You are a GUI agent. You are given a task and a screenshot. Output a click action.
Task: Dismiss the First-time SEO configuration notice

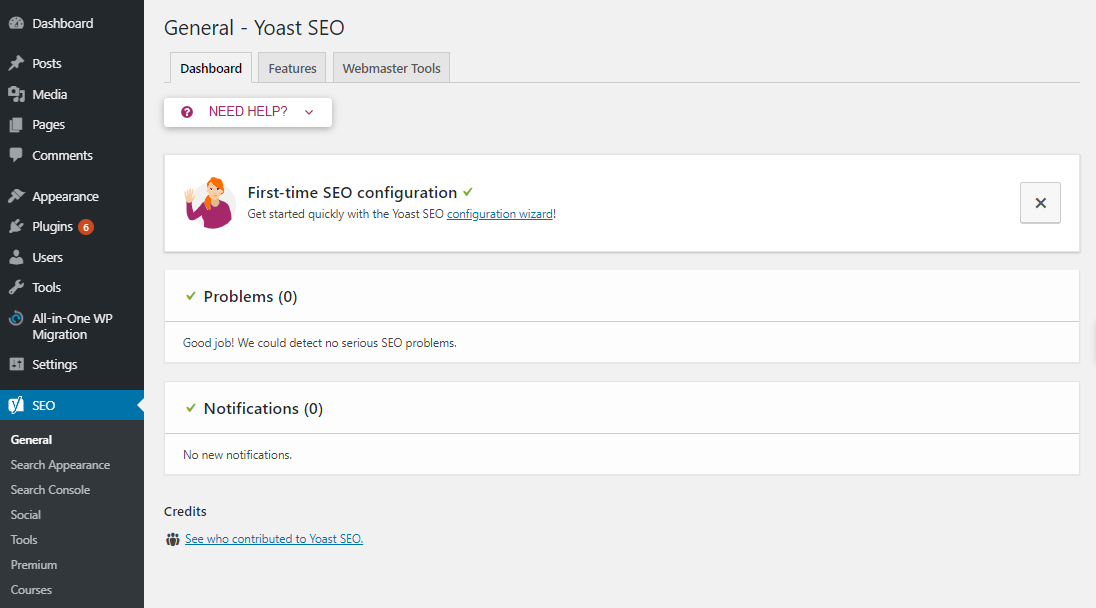[1040, 203]
